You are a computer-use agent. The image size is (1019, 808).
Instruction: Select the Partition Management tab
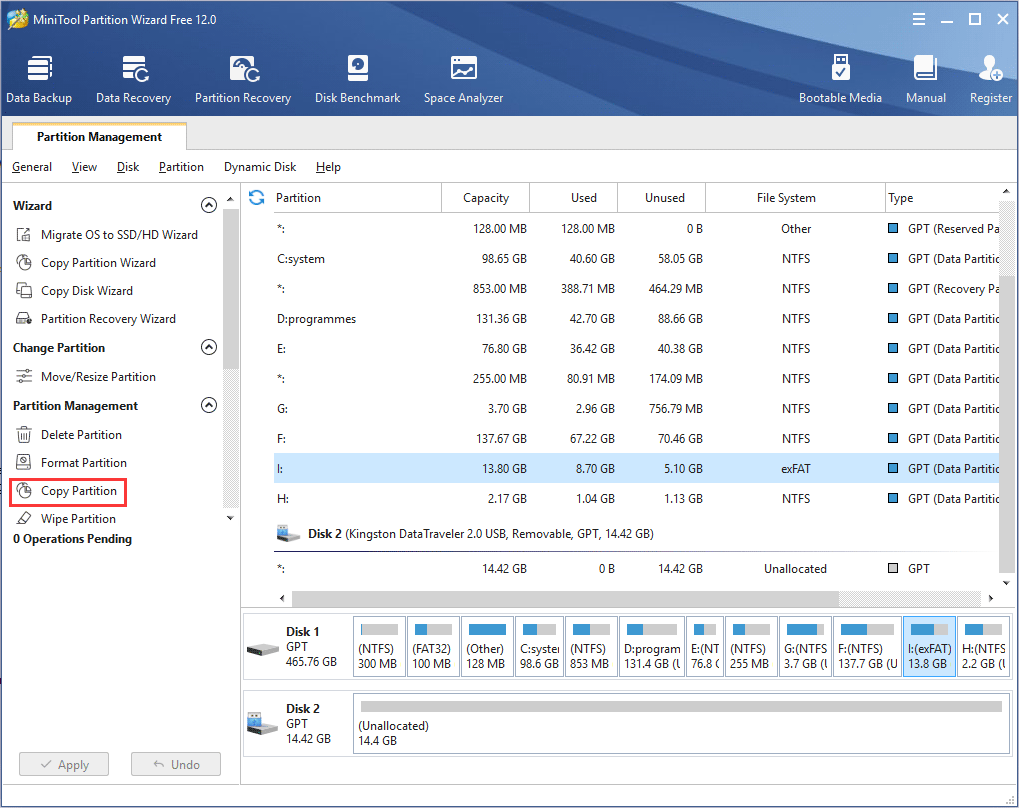point(99,137)
